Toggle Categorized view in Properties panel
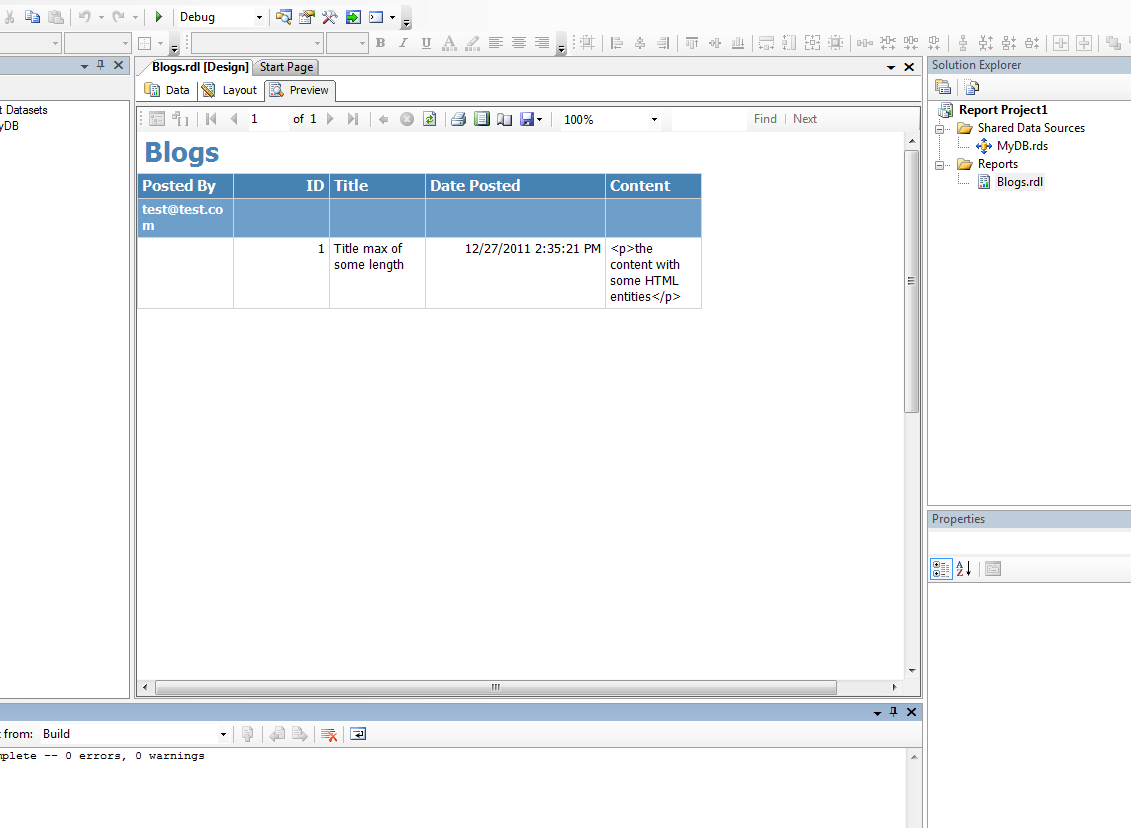 pos(941,569)
